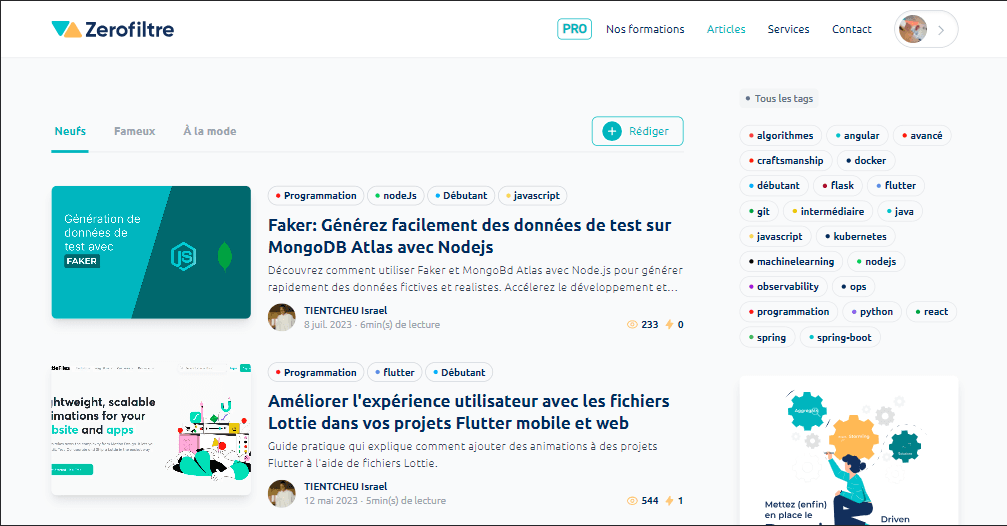Screen dimensions: 1007x526
Task: Click flutter tag on Lottie article
Action: [x=394, y=373]
